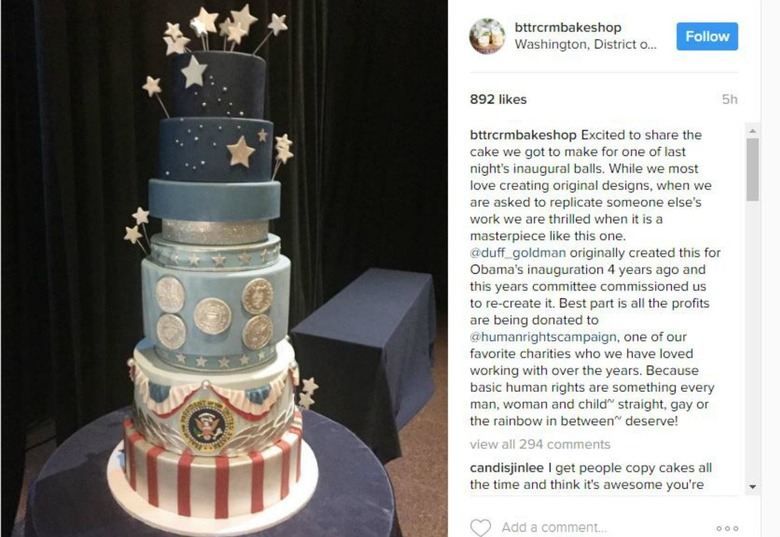The image size is (780, 537).
Task: Expand view all 294 comments
Action: (540, 445)
